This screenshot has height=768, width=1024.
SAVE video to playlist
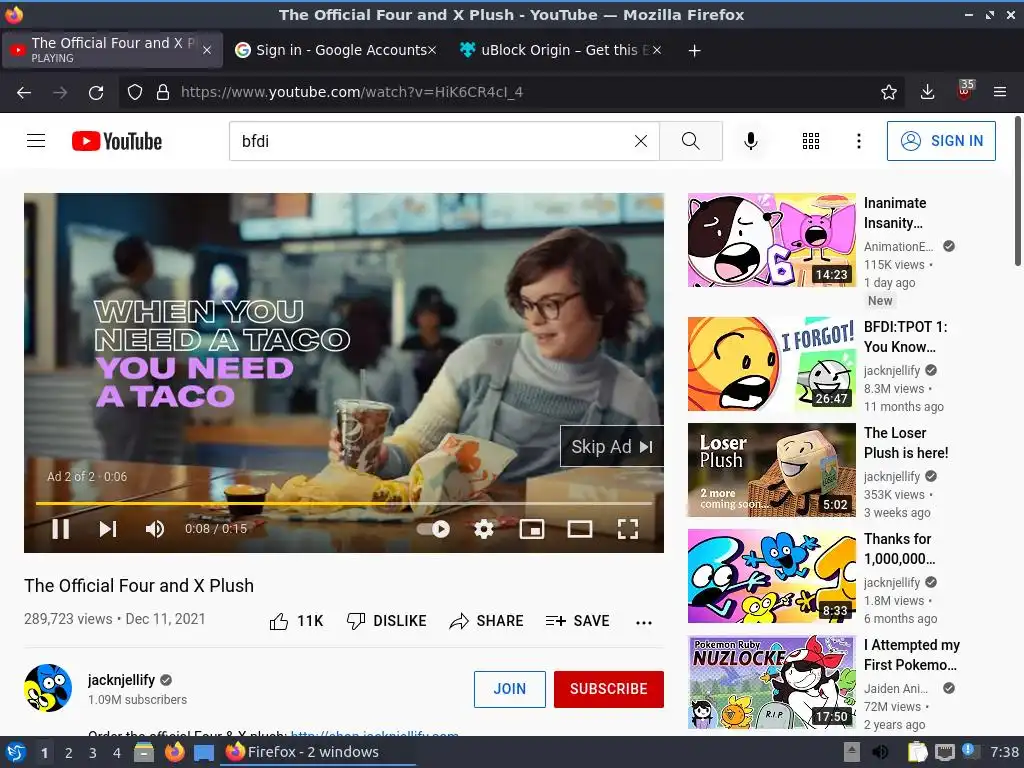[x=578, y=621]
